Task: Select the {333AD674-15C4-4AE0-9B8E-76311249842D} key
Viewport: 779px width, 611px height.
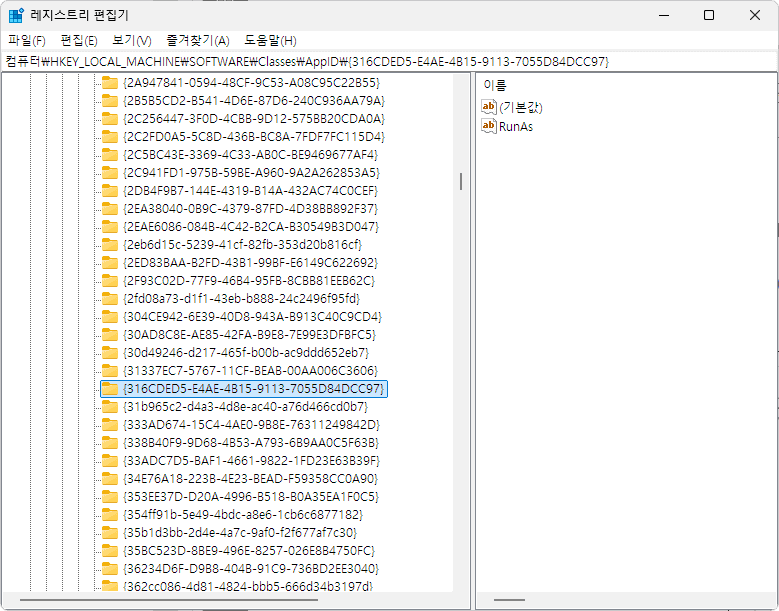Action: pos(251,425)
